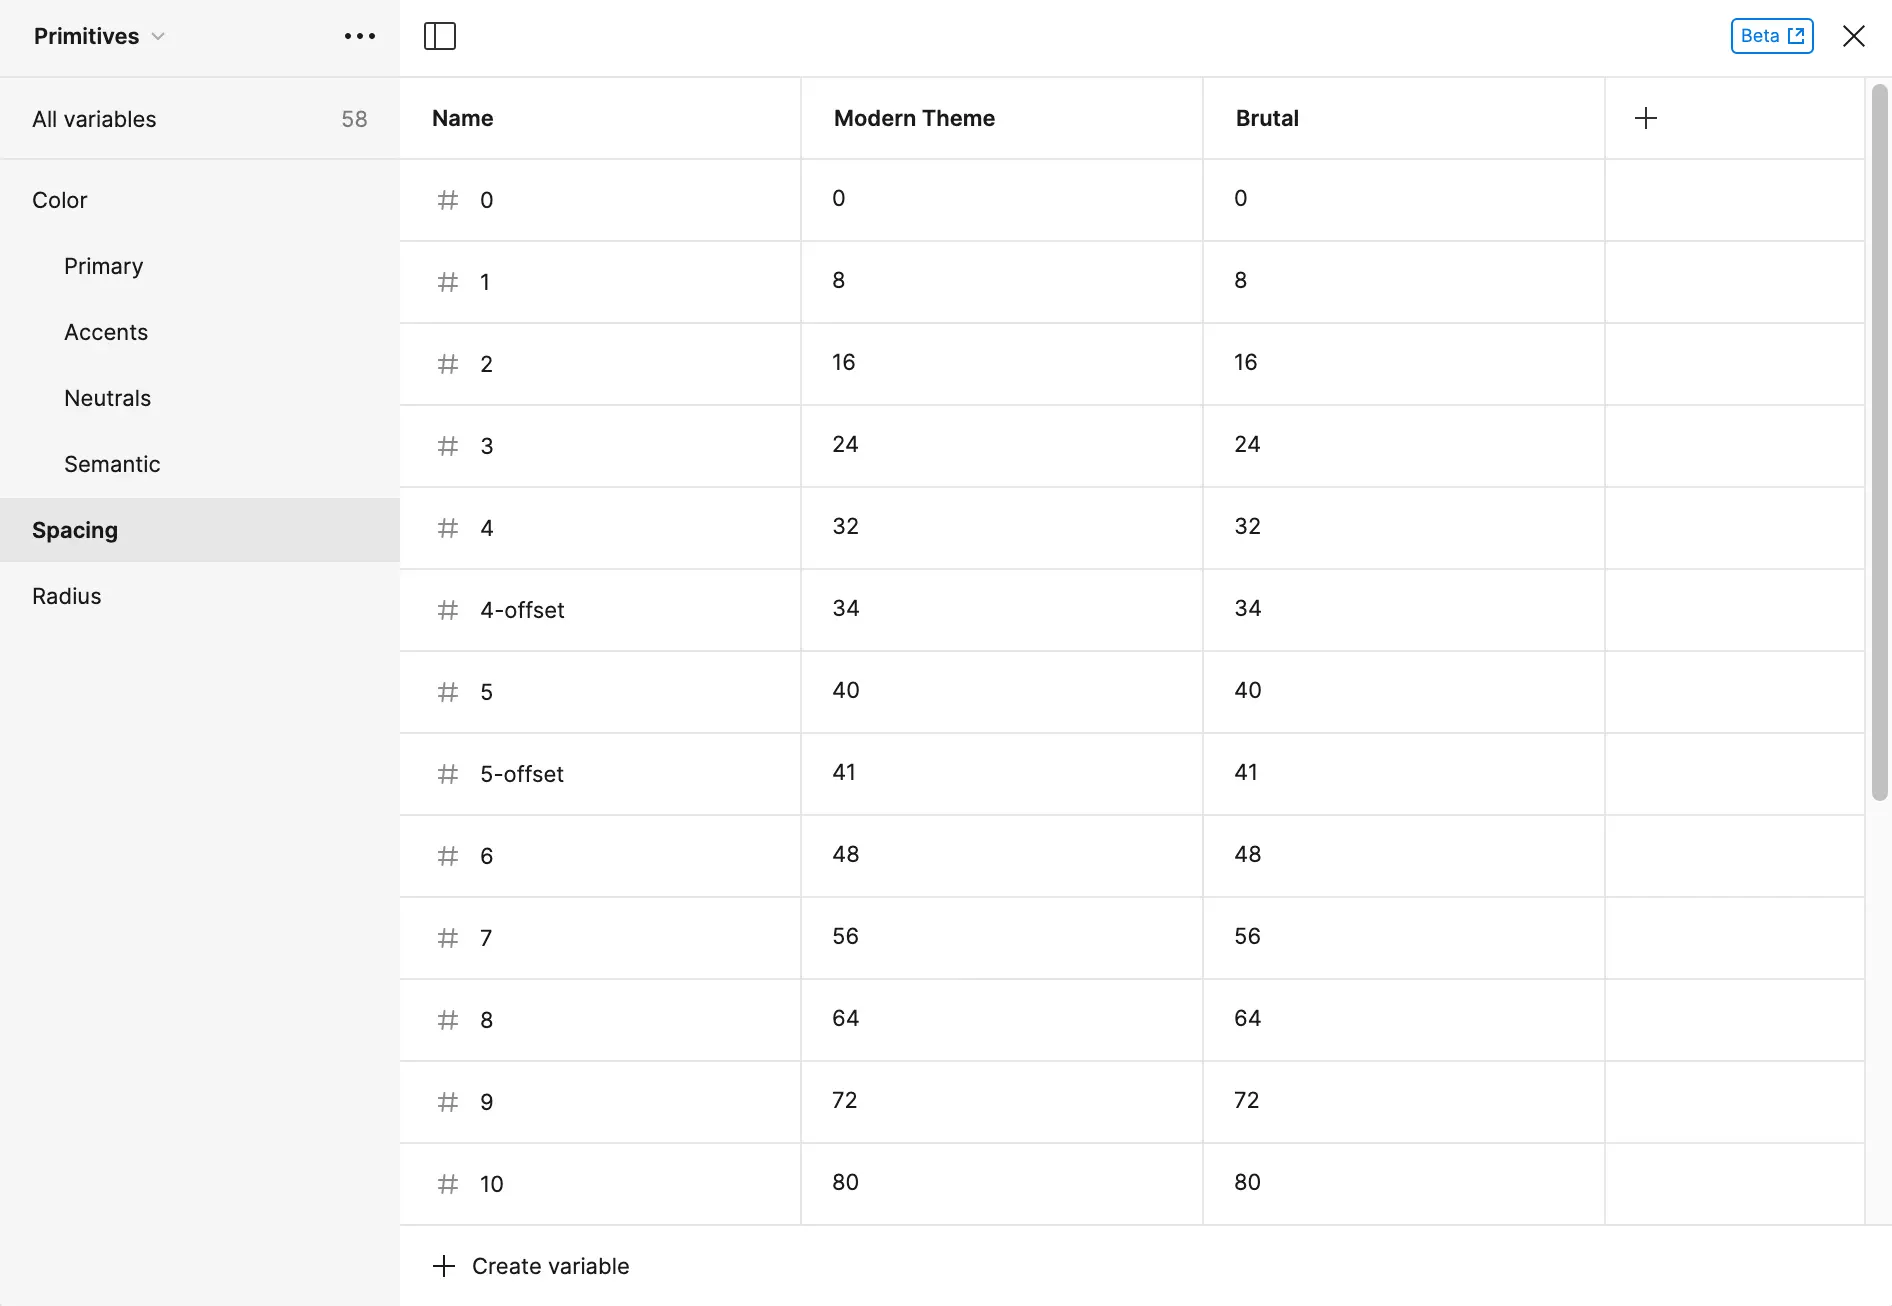Edit Modern Theme value 34 for 4-offset
The width and height of the screenshot is (1892, 1306).
[1002, 609]
